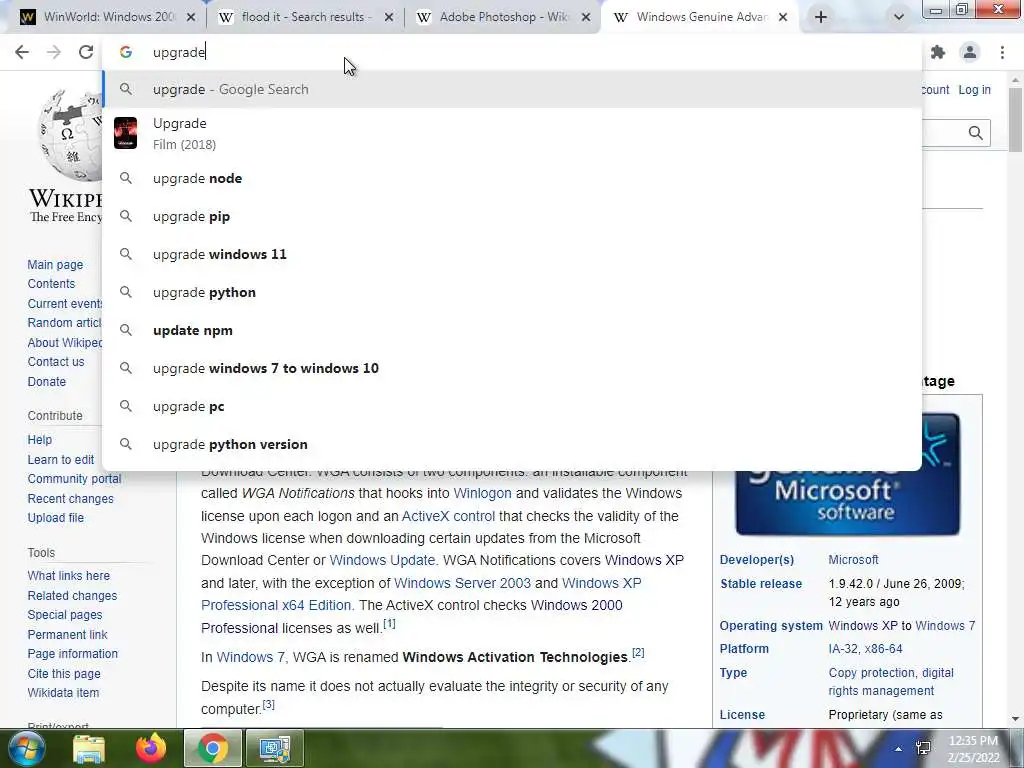This screenshot has width=1024, height=768.
Task: Click the Upgrade film poster thumbnail
Action: pyautogui.click(x=125, y=133)
